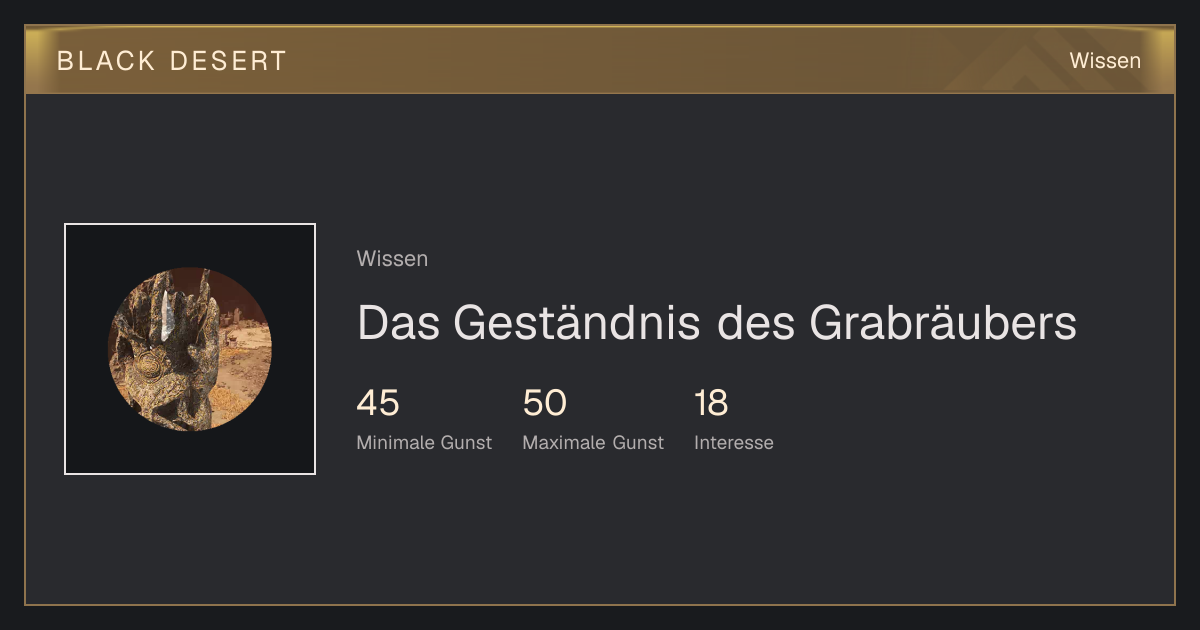The width and height of the screenshot is (1200, 630).
Task: Click the Minimale Gunst label
Action: [424, 443]
